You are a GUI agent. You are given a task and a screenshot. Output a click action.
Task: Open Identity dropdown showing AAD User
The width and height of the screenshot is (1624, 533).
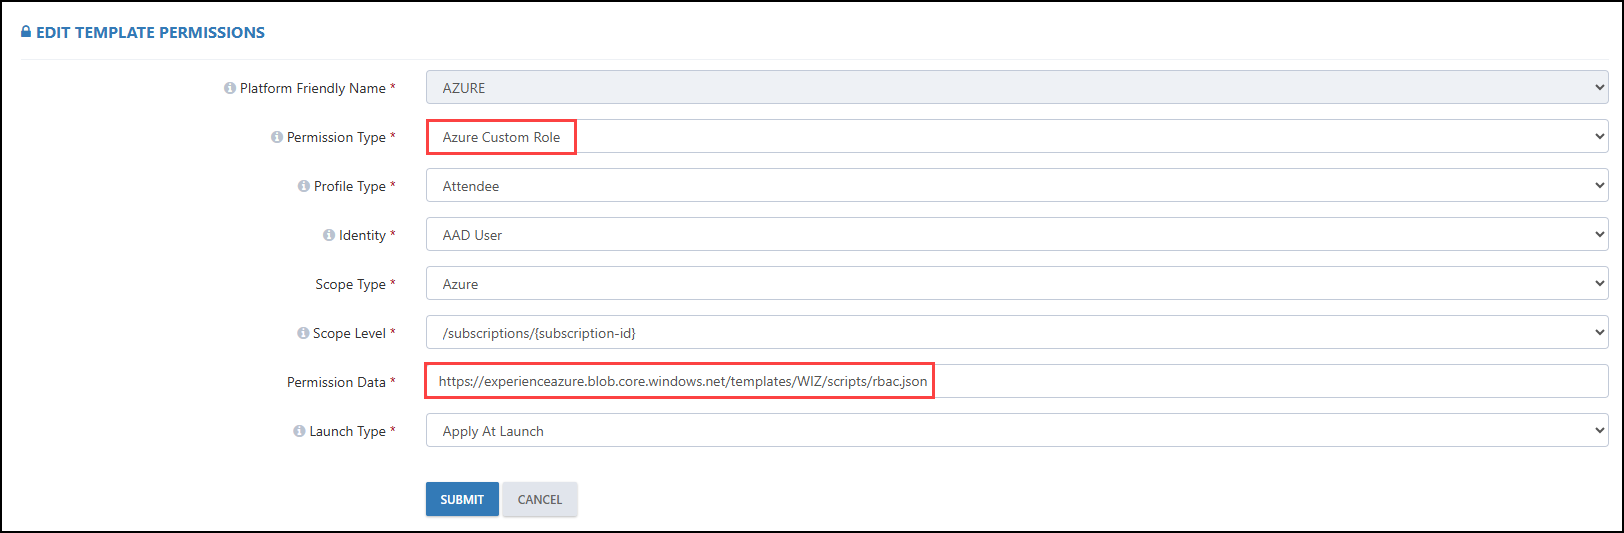[1017, 234]
